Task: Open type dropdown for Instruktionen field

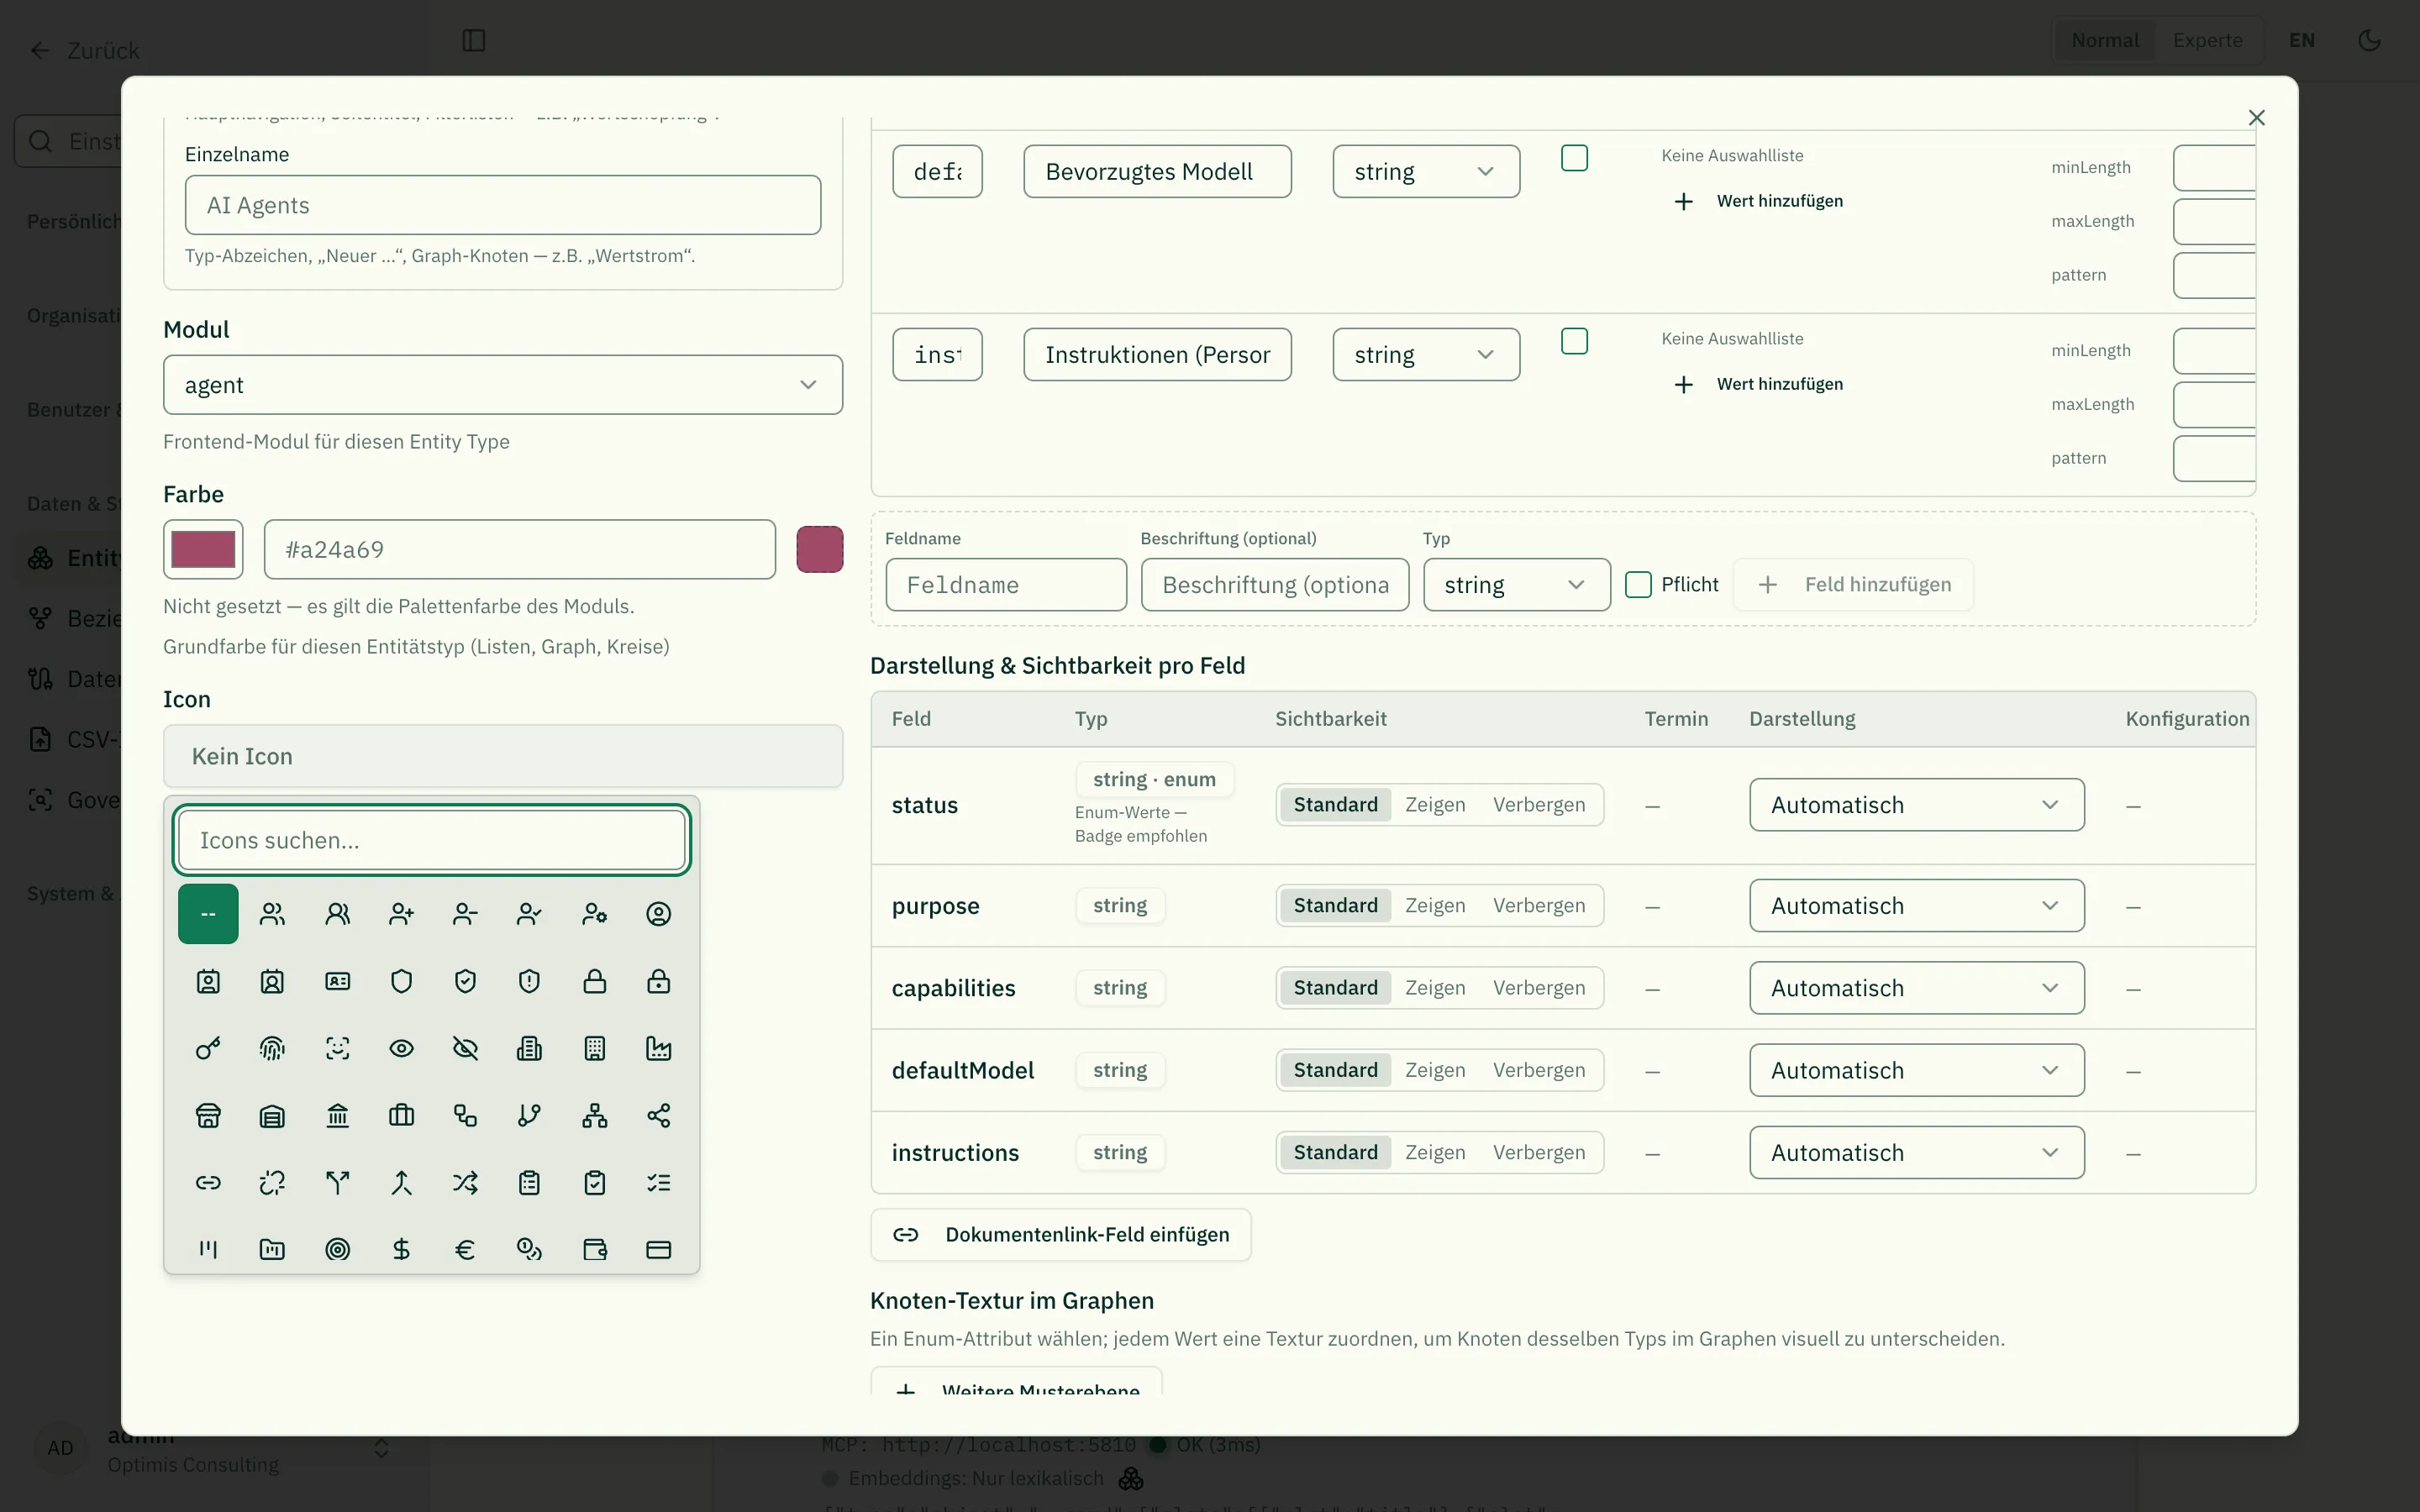Action: pos(1426,354)
